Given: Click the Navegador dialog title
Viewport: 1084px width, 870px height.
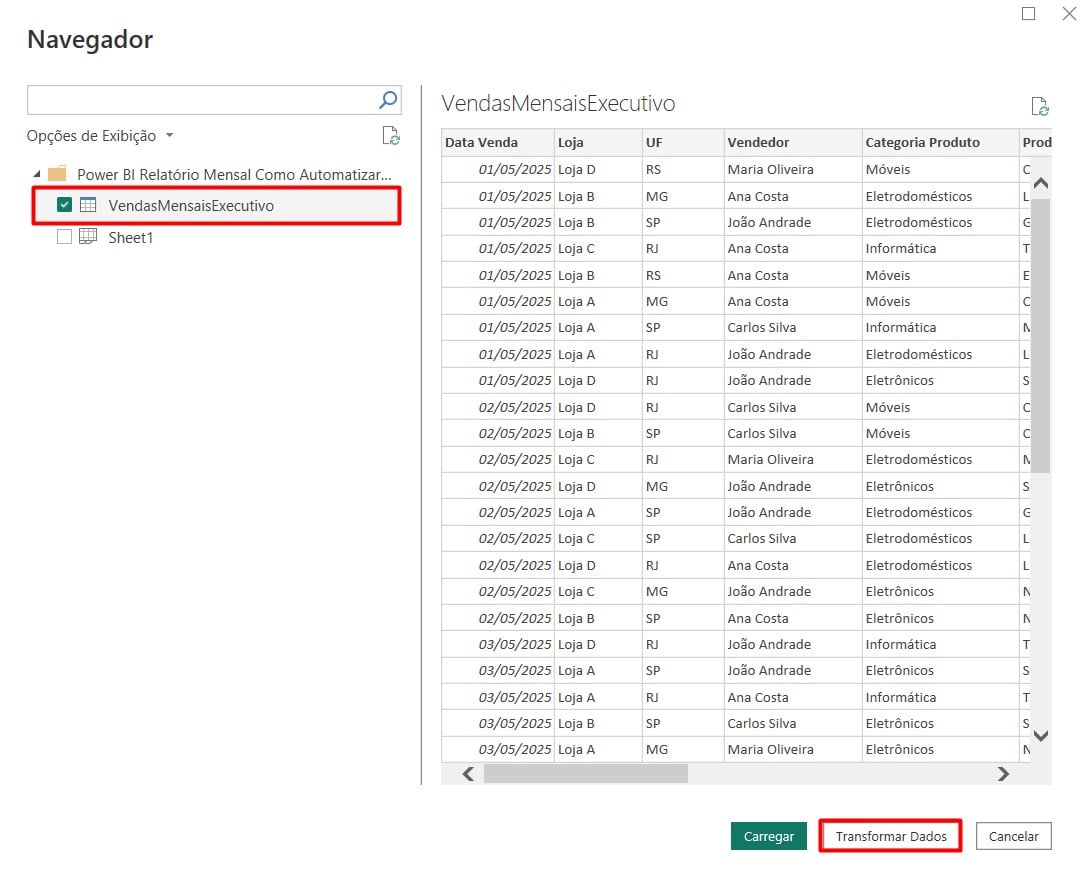Looking at the screenshot, I should tap(90, 39).
